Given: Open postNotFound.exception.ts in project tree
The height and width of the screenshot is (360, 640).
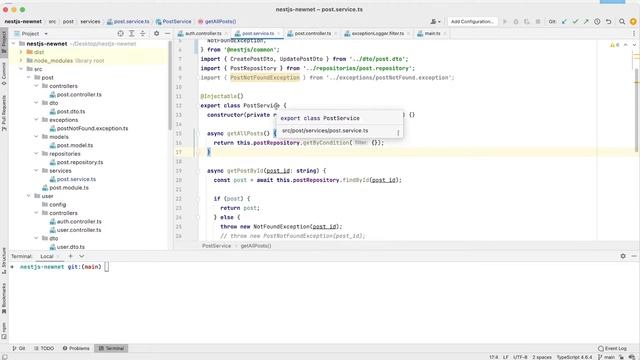Looking at the screenshot, I should 92,128.
